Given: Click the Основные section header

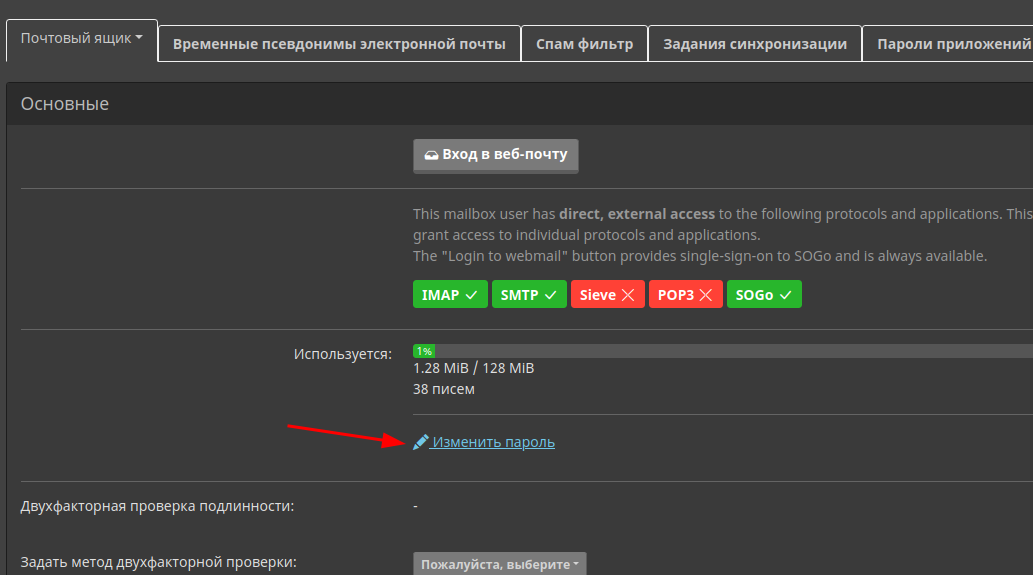Looking at the screenshot, I should (x=65, y=104).
